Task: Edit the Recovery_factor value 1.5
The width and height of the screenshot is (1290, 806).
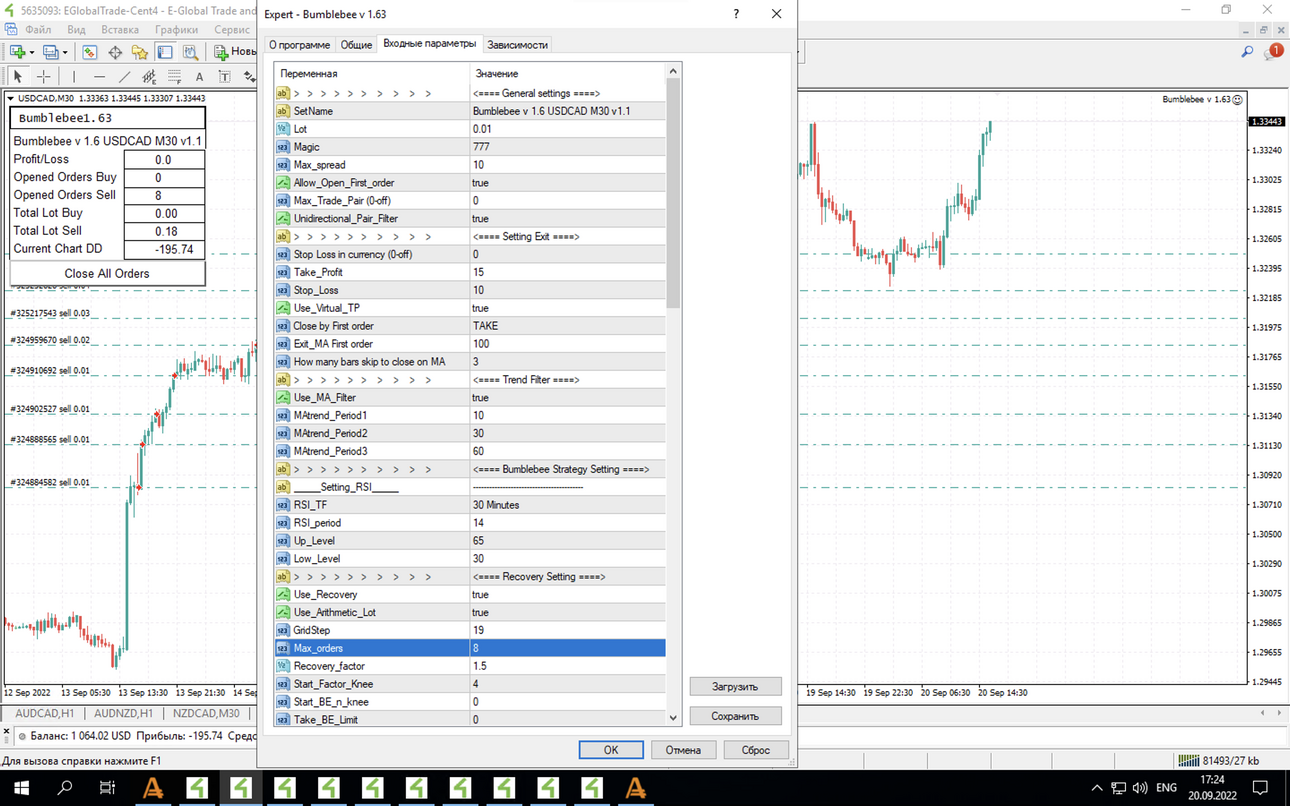Action: (x=567, y=666)
